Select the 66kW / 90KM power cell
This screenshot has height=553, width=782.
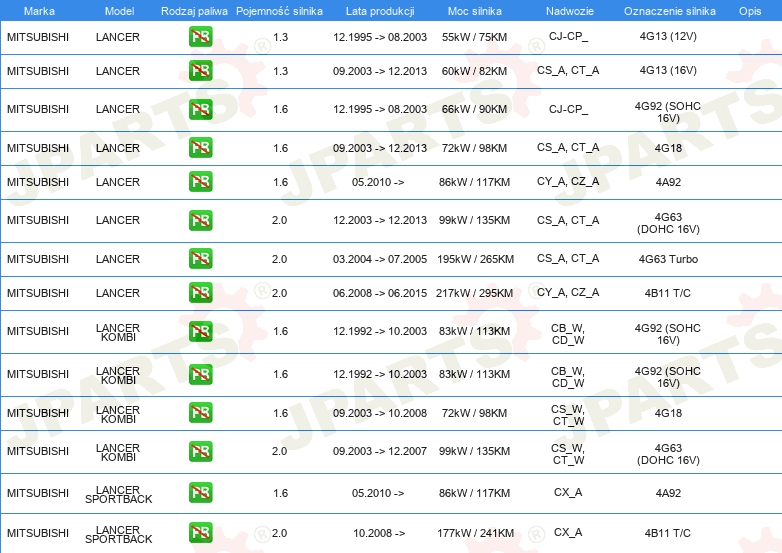474,109
